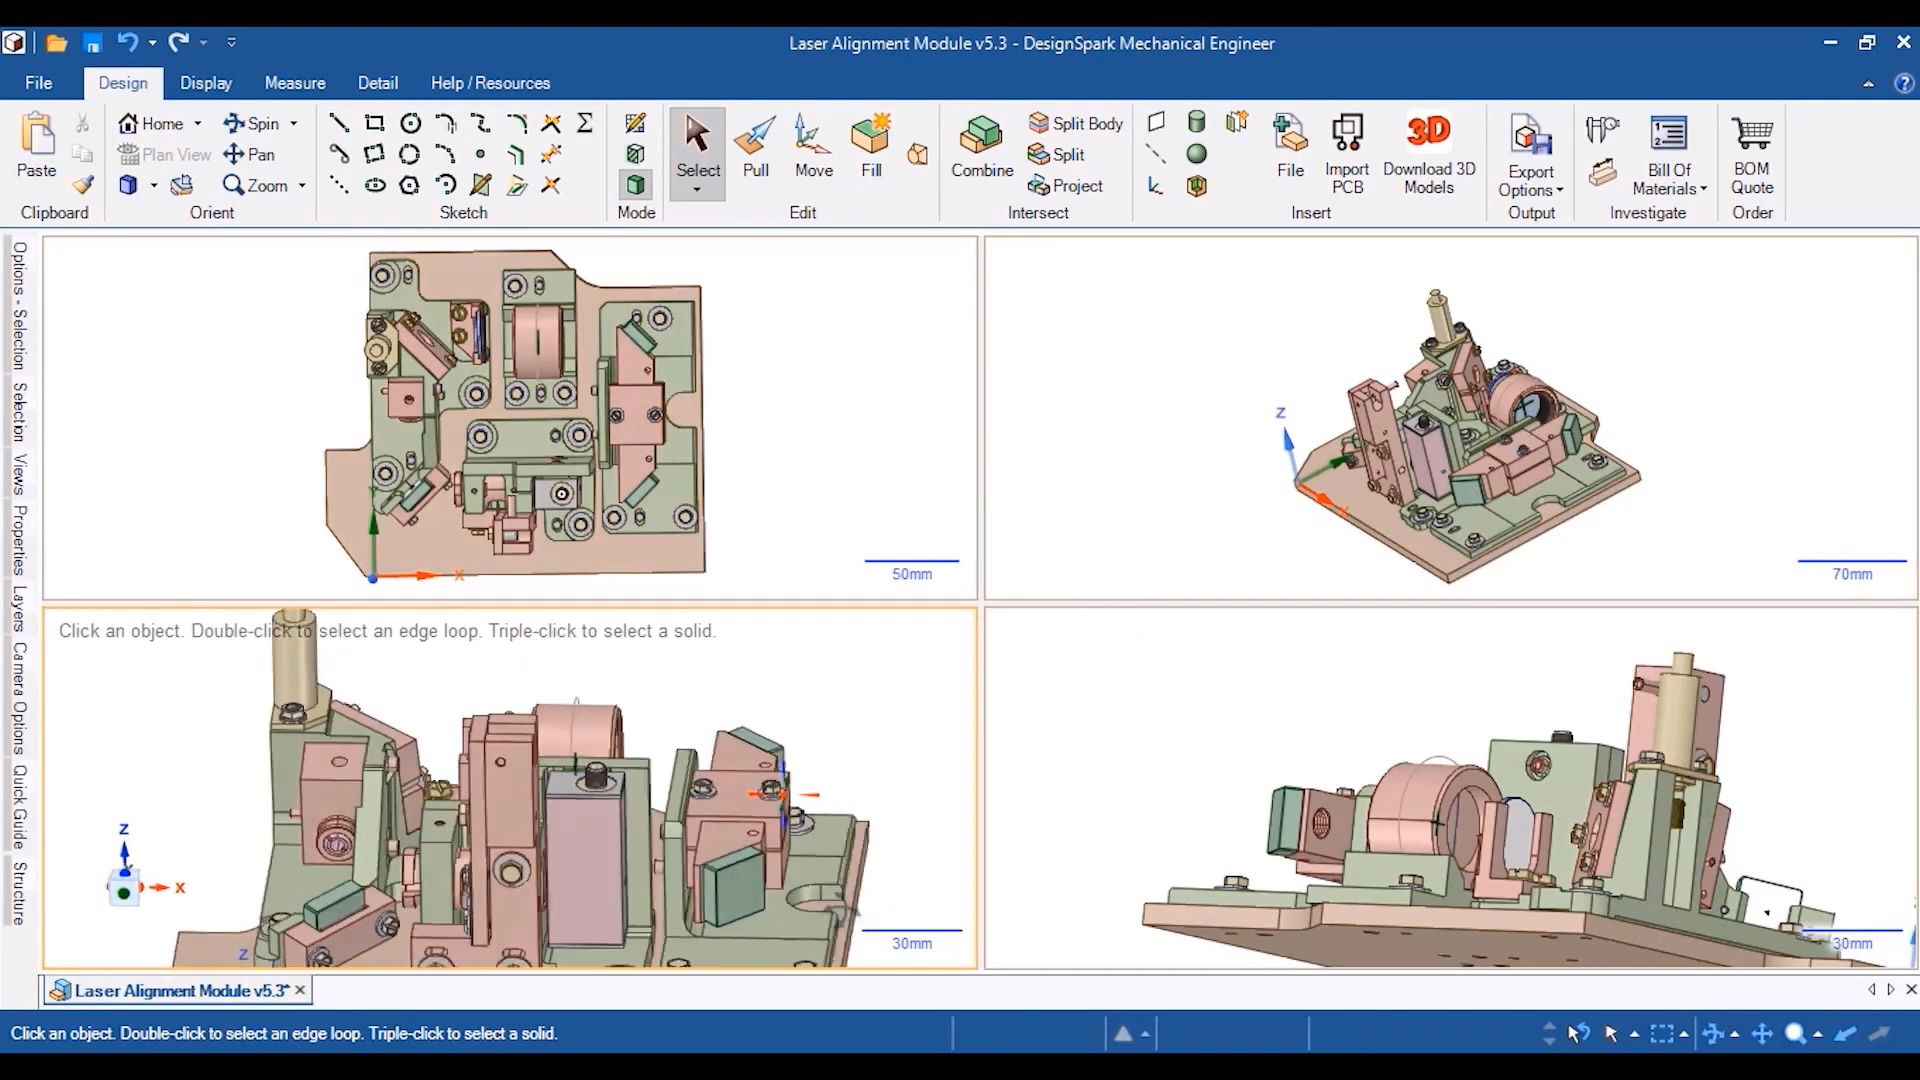Switch to Sketch mode
The height and width of the screenshot is (1080, 1920).
coord(635,123)
